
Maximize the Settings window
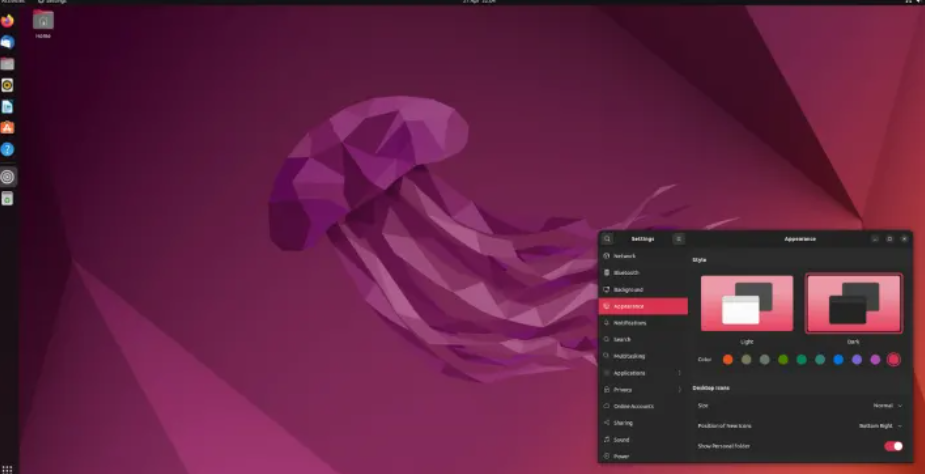point(890,238)
